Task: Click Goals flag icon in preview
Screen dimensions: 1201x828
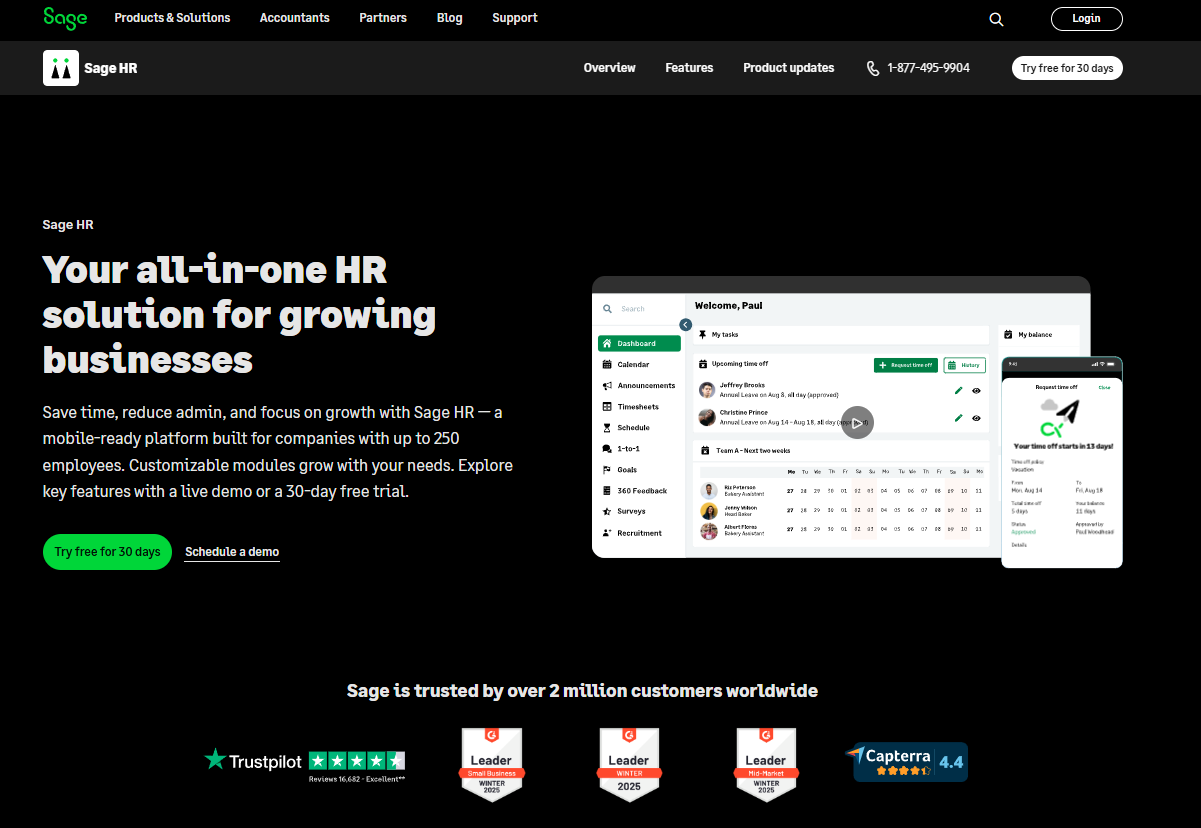Action: click(x=607, y=470)
